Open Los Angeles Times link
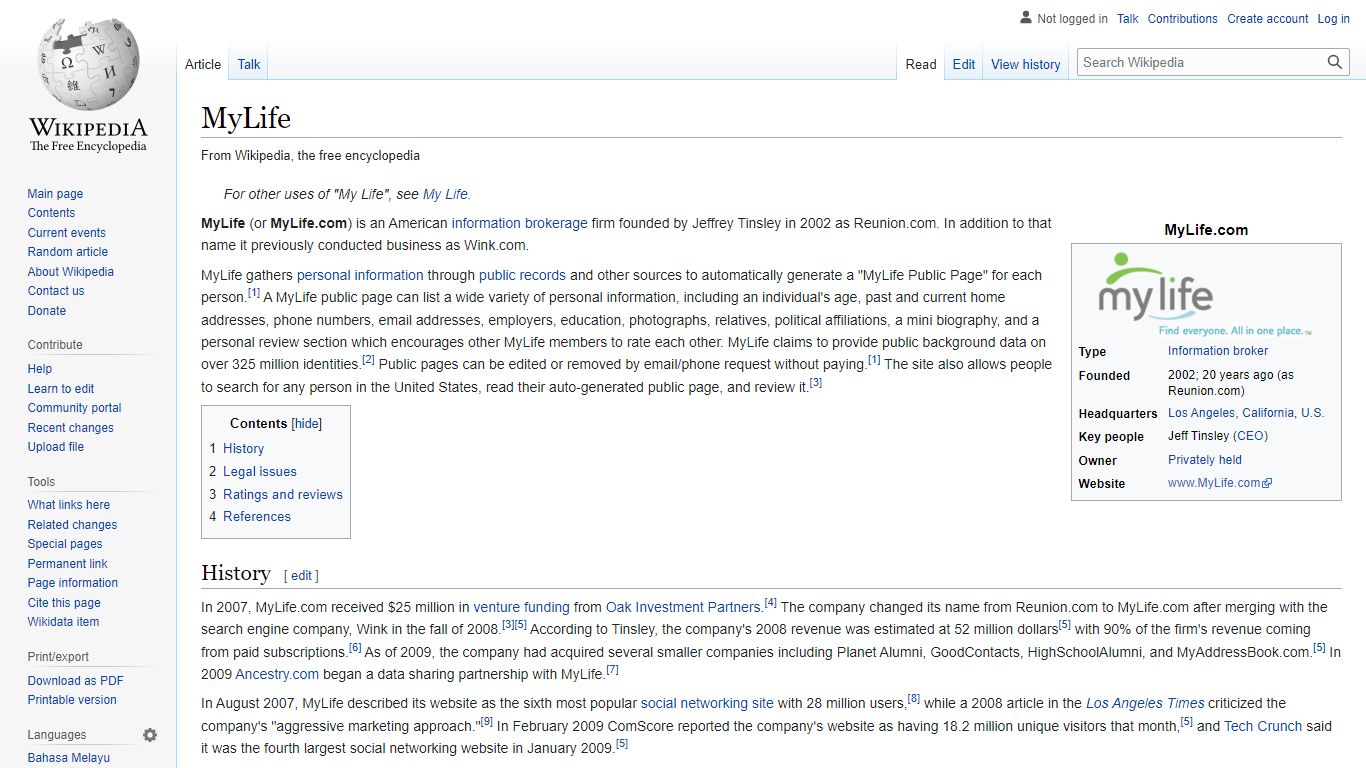Screen dimensions: 1366x768 point(1145,703)
